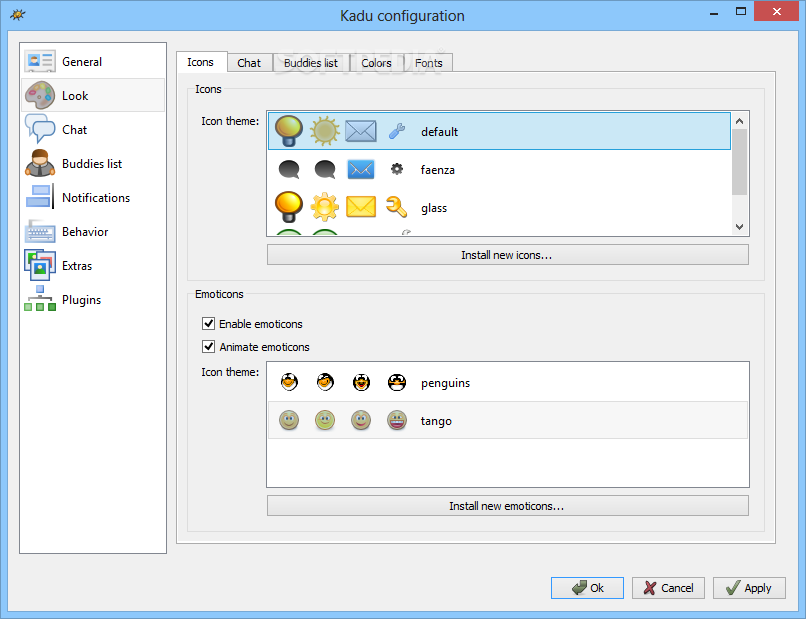
Task: Maximize the Kadu configuration window
Action: click(x=741, y=11)
